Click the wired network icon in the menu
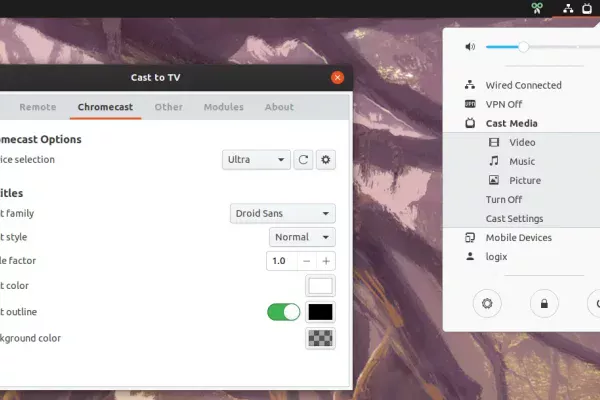 pyautogui.click(x=470, y=85)
